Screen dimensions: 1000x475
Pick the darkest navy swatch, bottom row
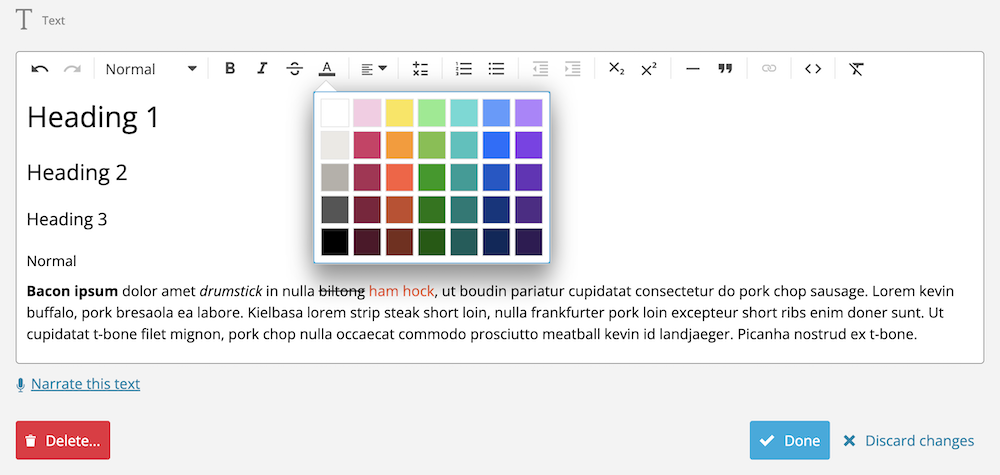[496, 242]
